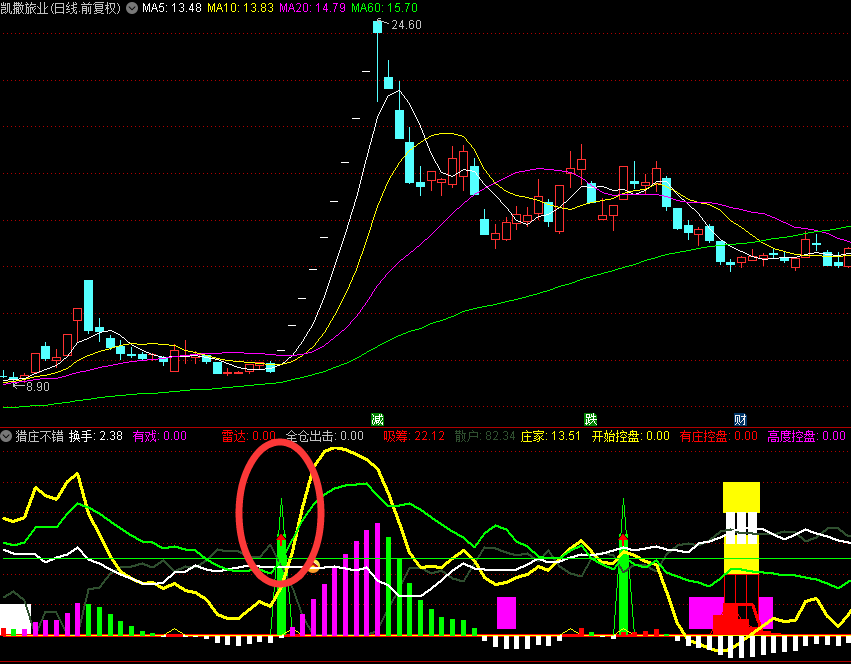Click the 散户: 82.34 value
The height and width of the screenshot is (664, 851).
point(485,436)
